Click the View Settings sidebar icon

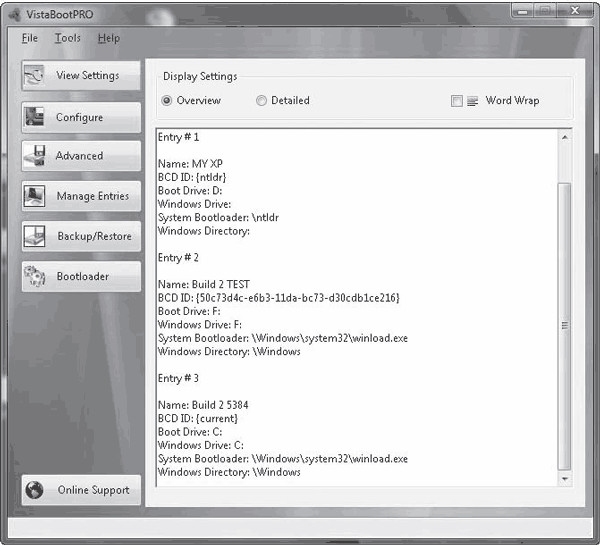coord(35,76)
